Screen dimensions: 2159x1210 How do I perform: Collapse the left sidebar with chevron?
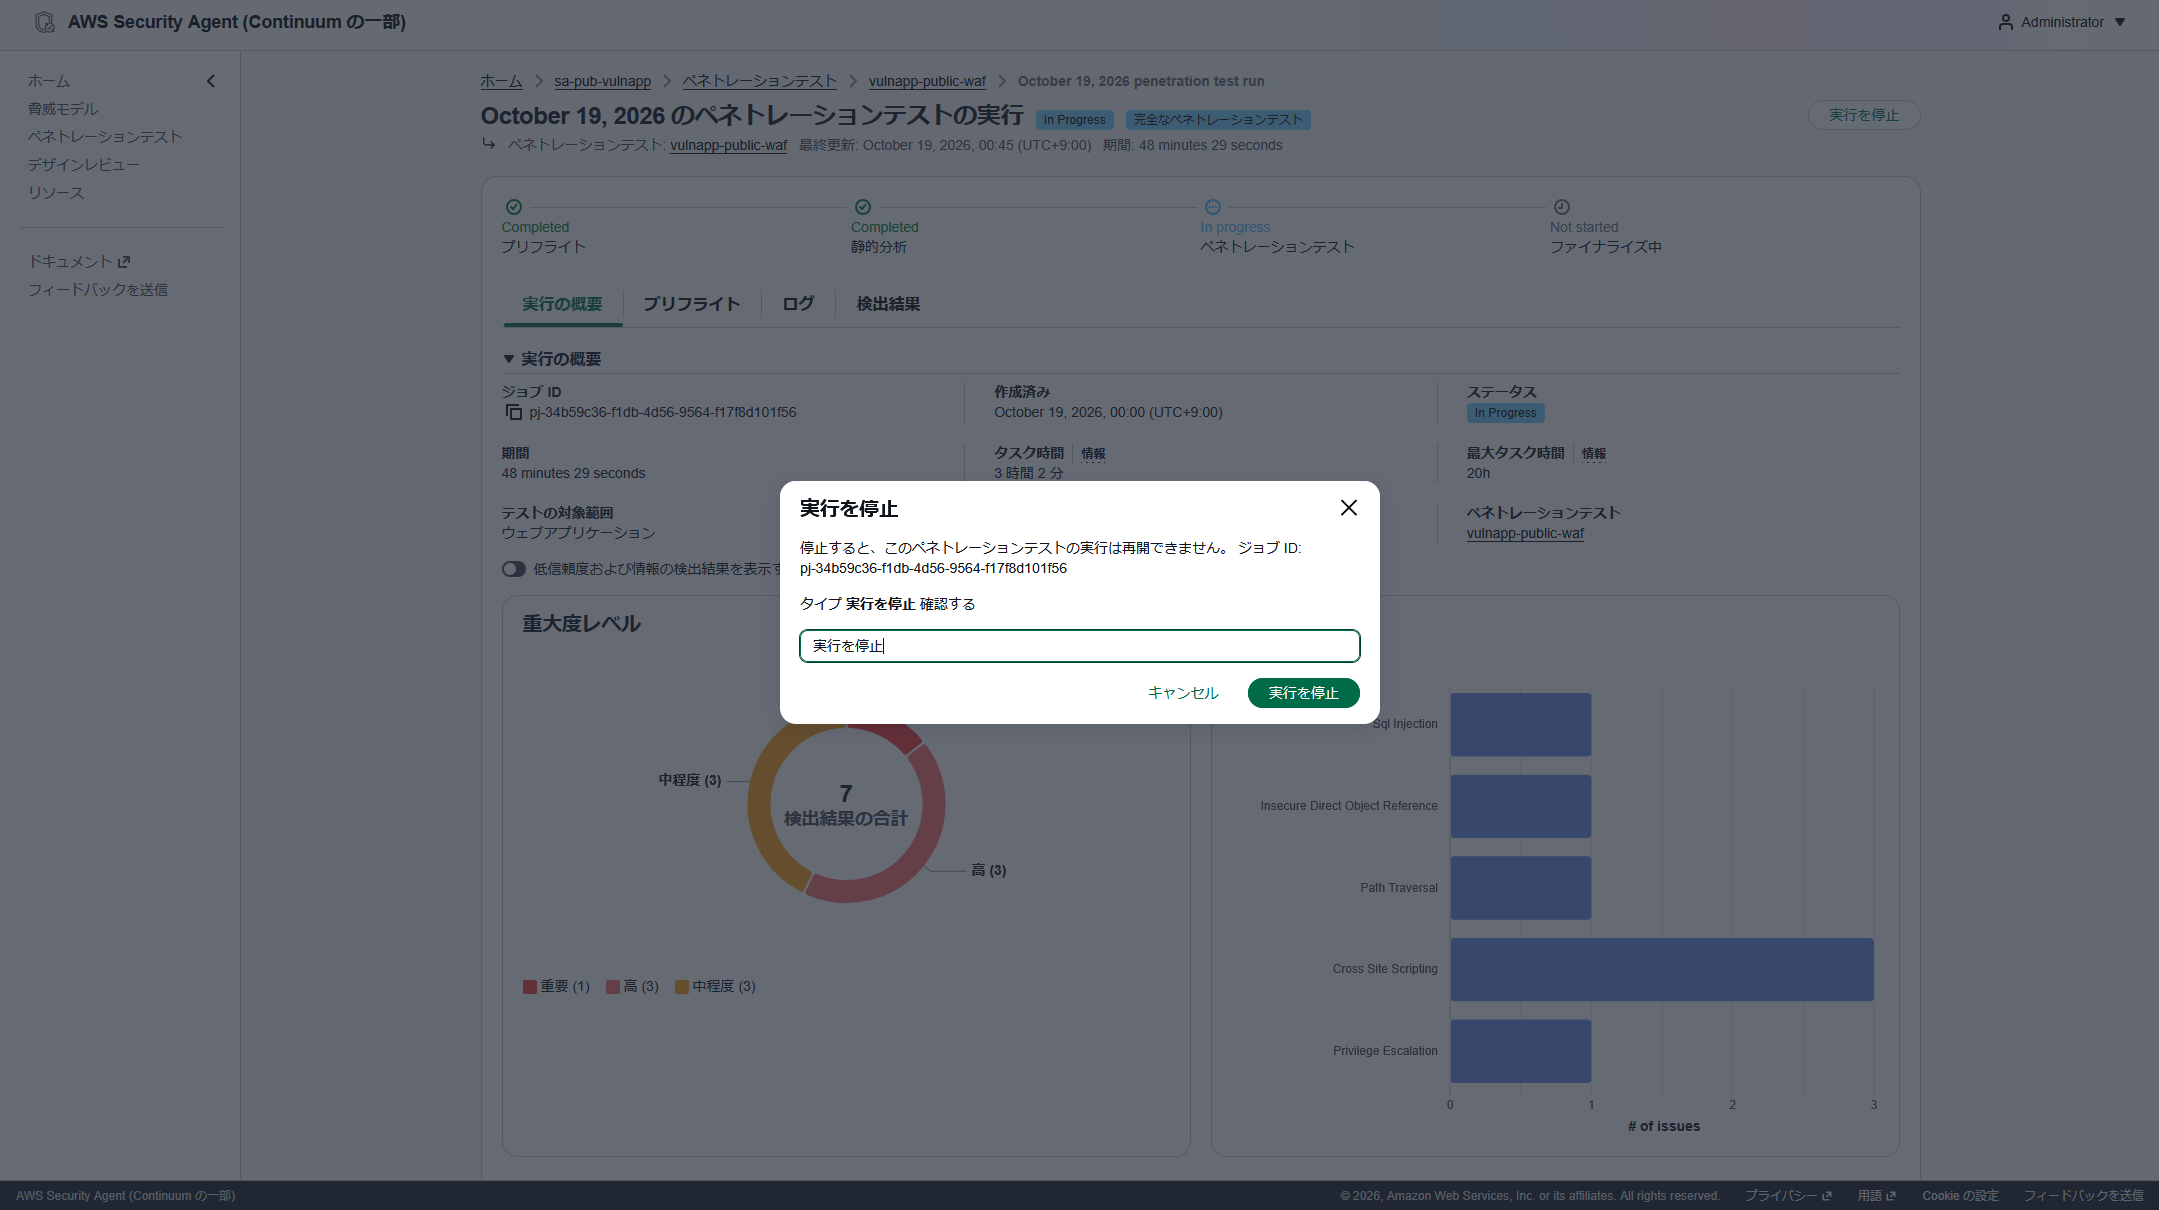pyautogui.click(x=211, y=81)
